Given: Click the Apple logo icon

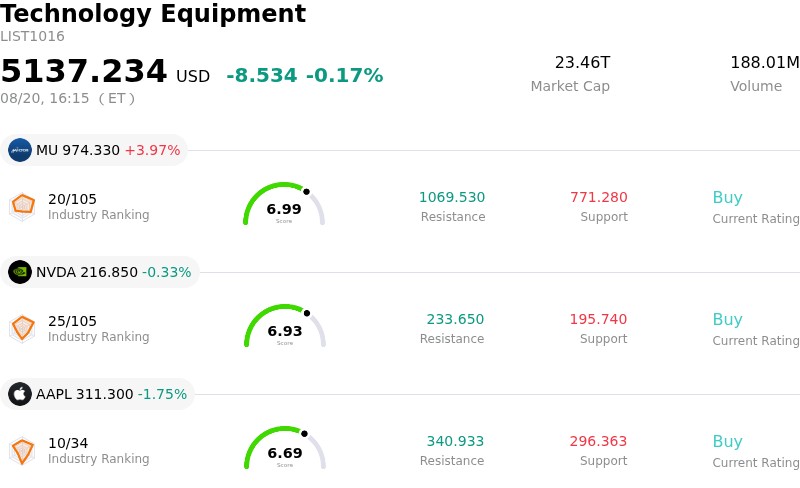Looking at the screenshot, I should [20, 394].
